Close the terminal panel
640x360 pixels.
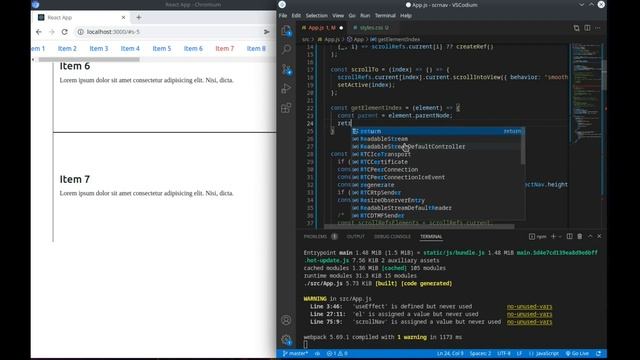600,236
